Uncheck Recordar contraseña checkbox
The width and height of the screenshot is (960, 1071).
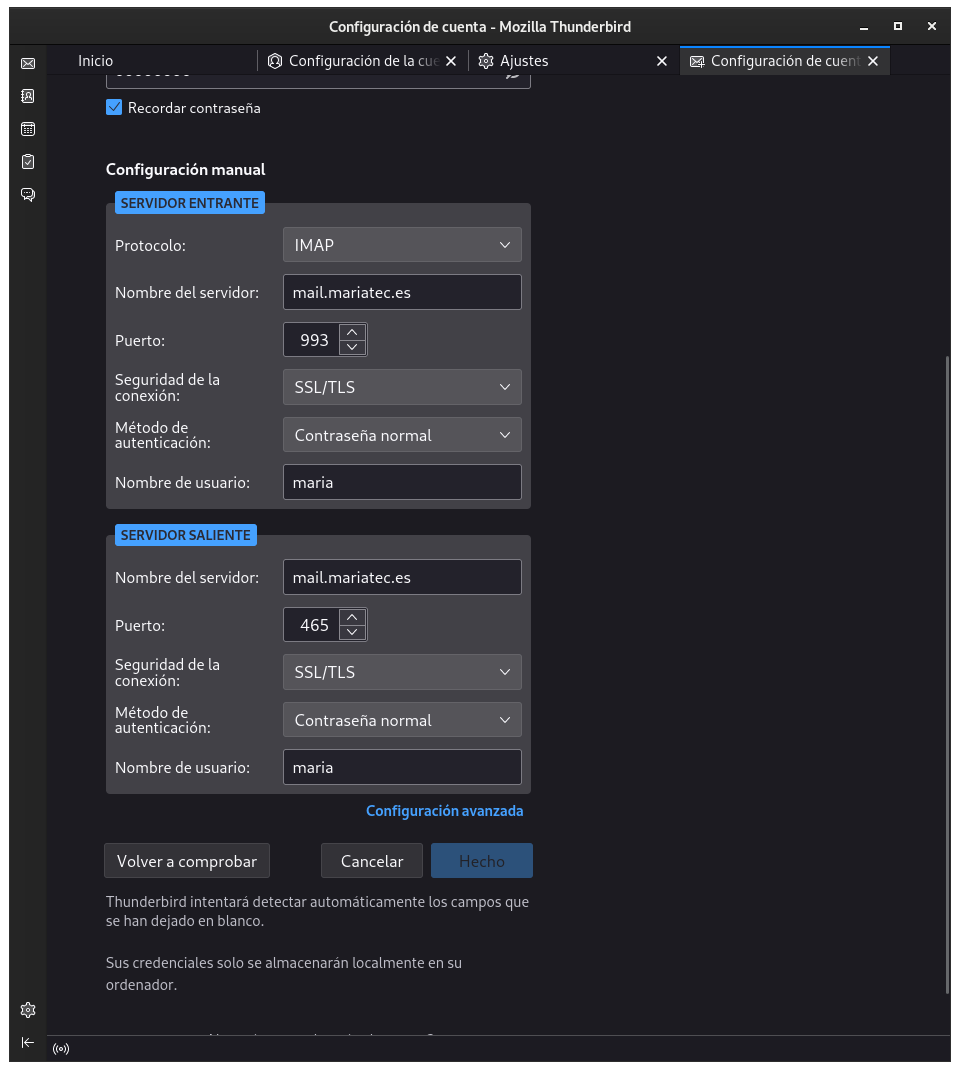coord(114,107)
